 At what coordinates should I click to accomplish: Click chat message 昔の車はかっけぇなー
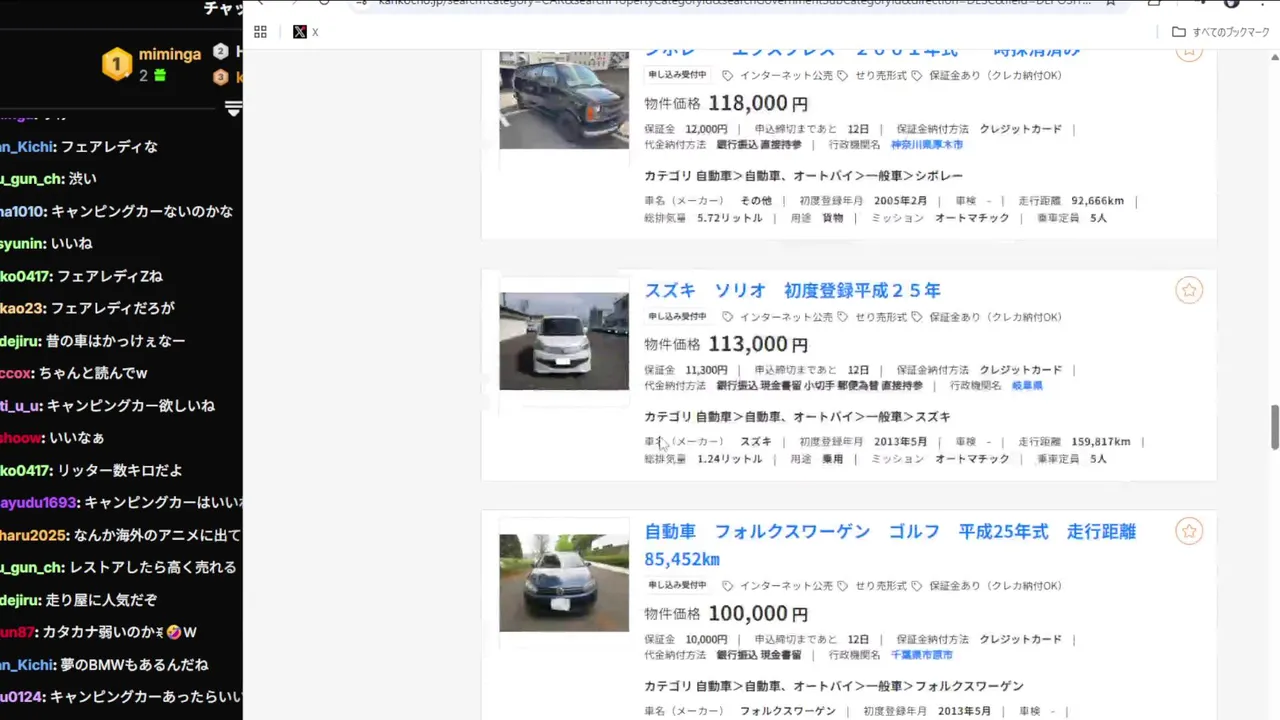click(116, 341)
